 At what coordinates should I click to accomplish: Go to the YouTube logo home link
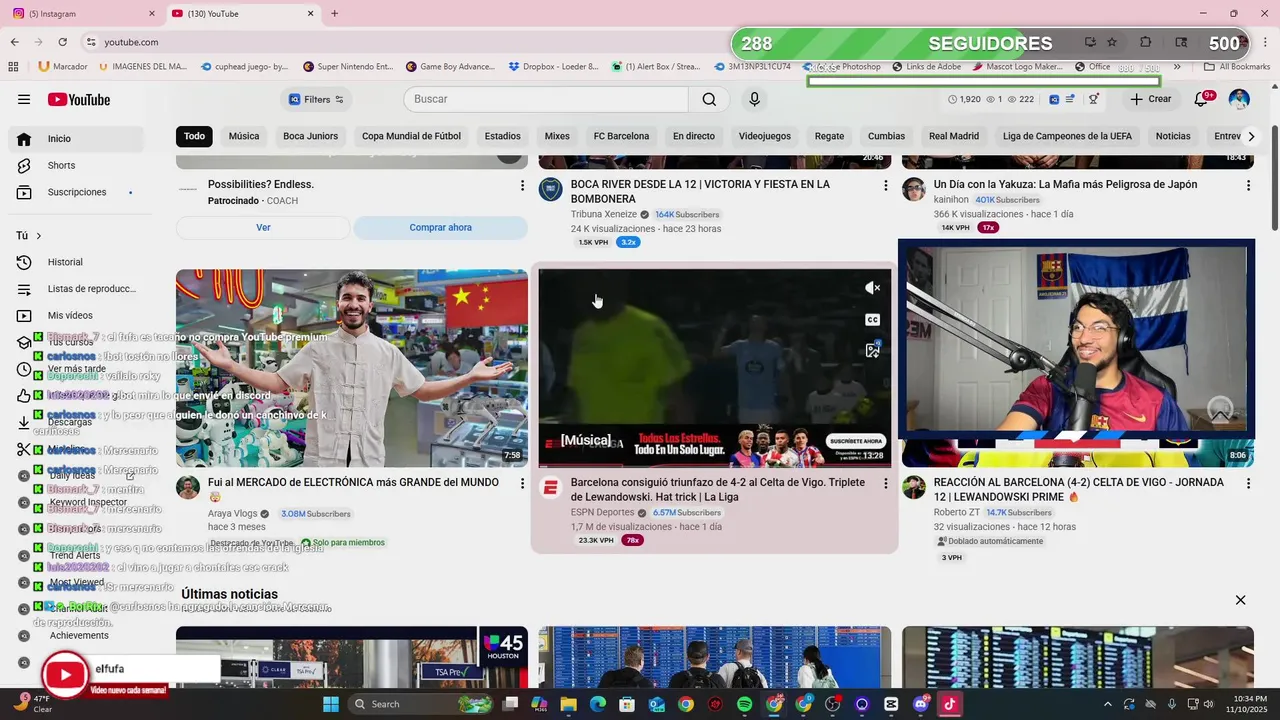(78, 99)
